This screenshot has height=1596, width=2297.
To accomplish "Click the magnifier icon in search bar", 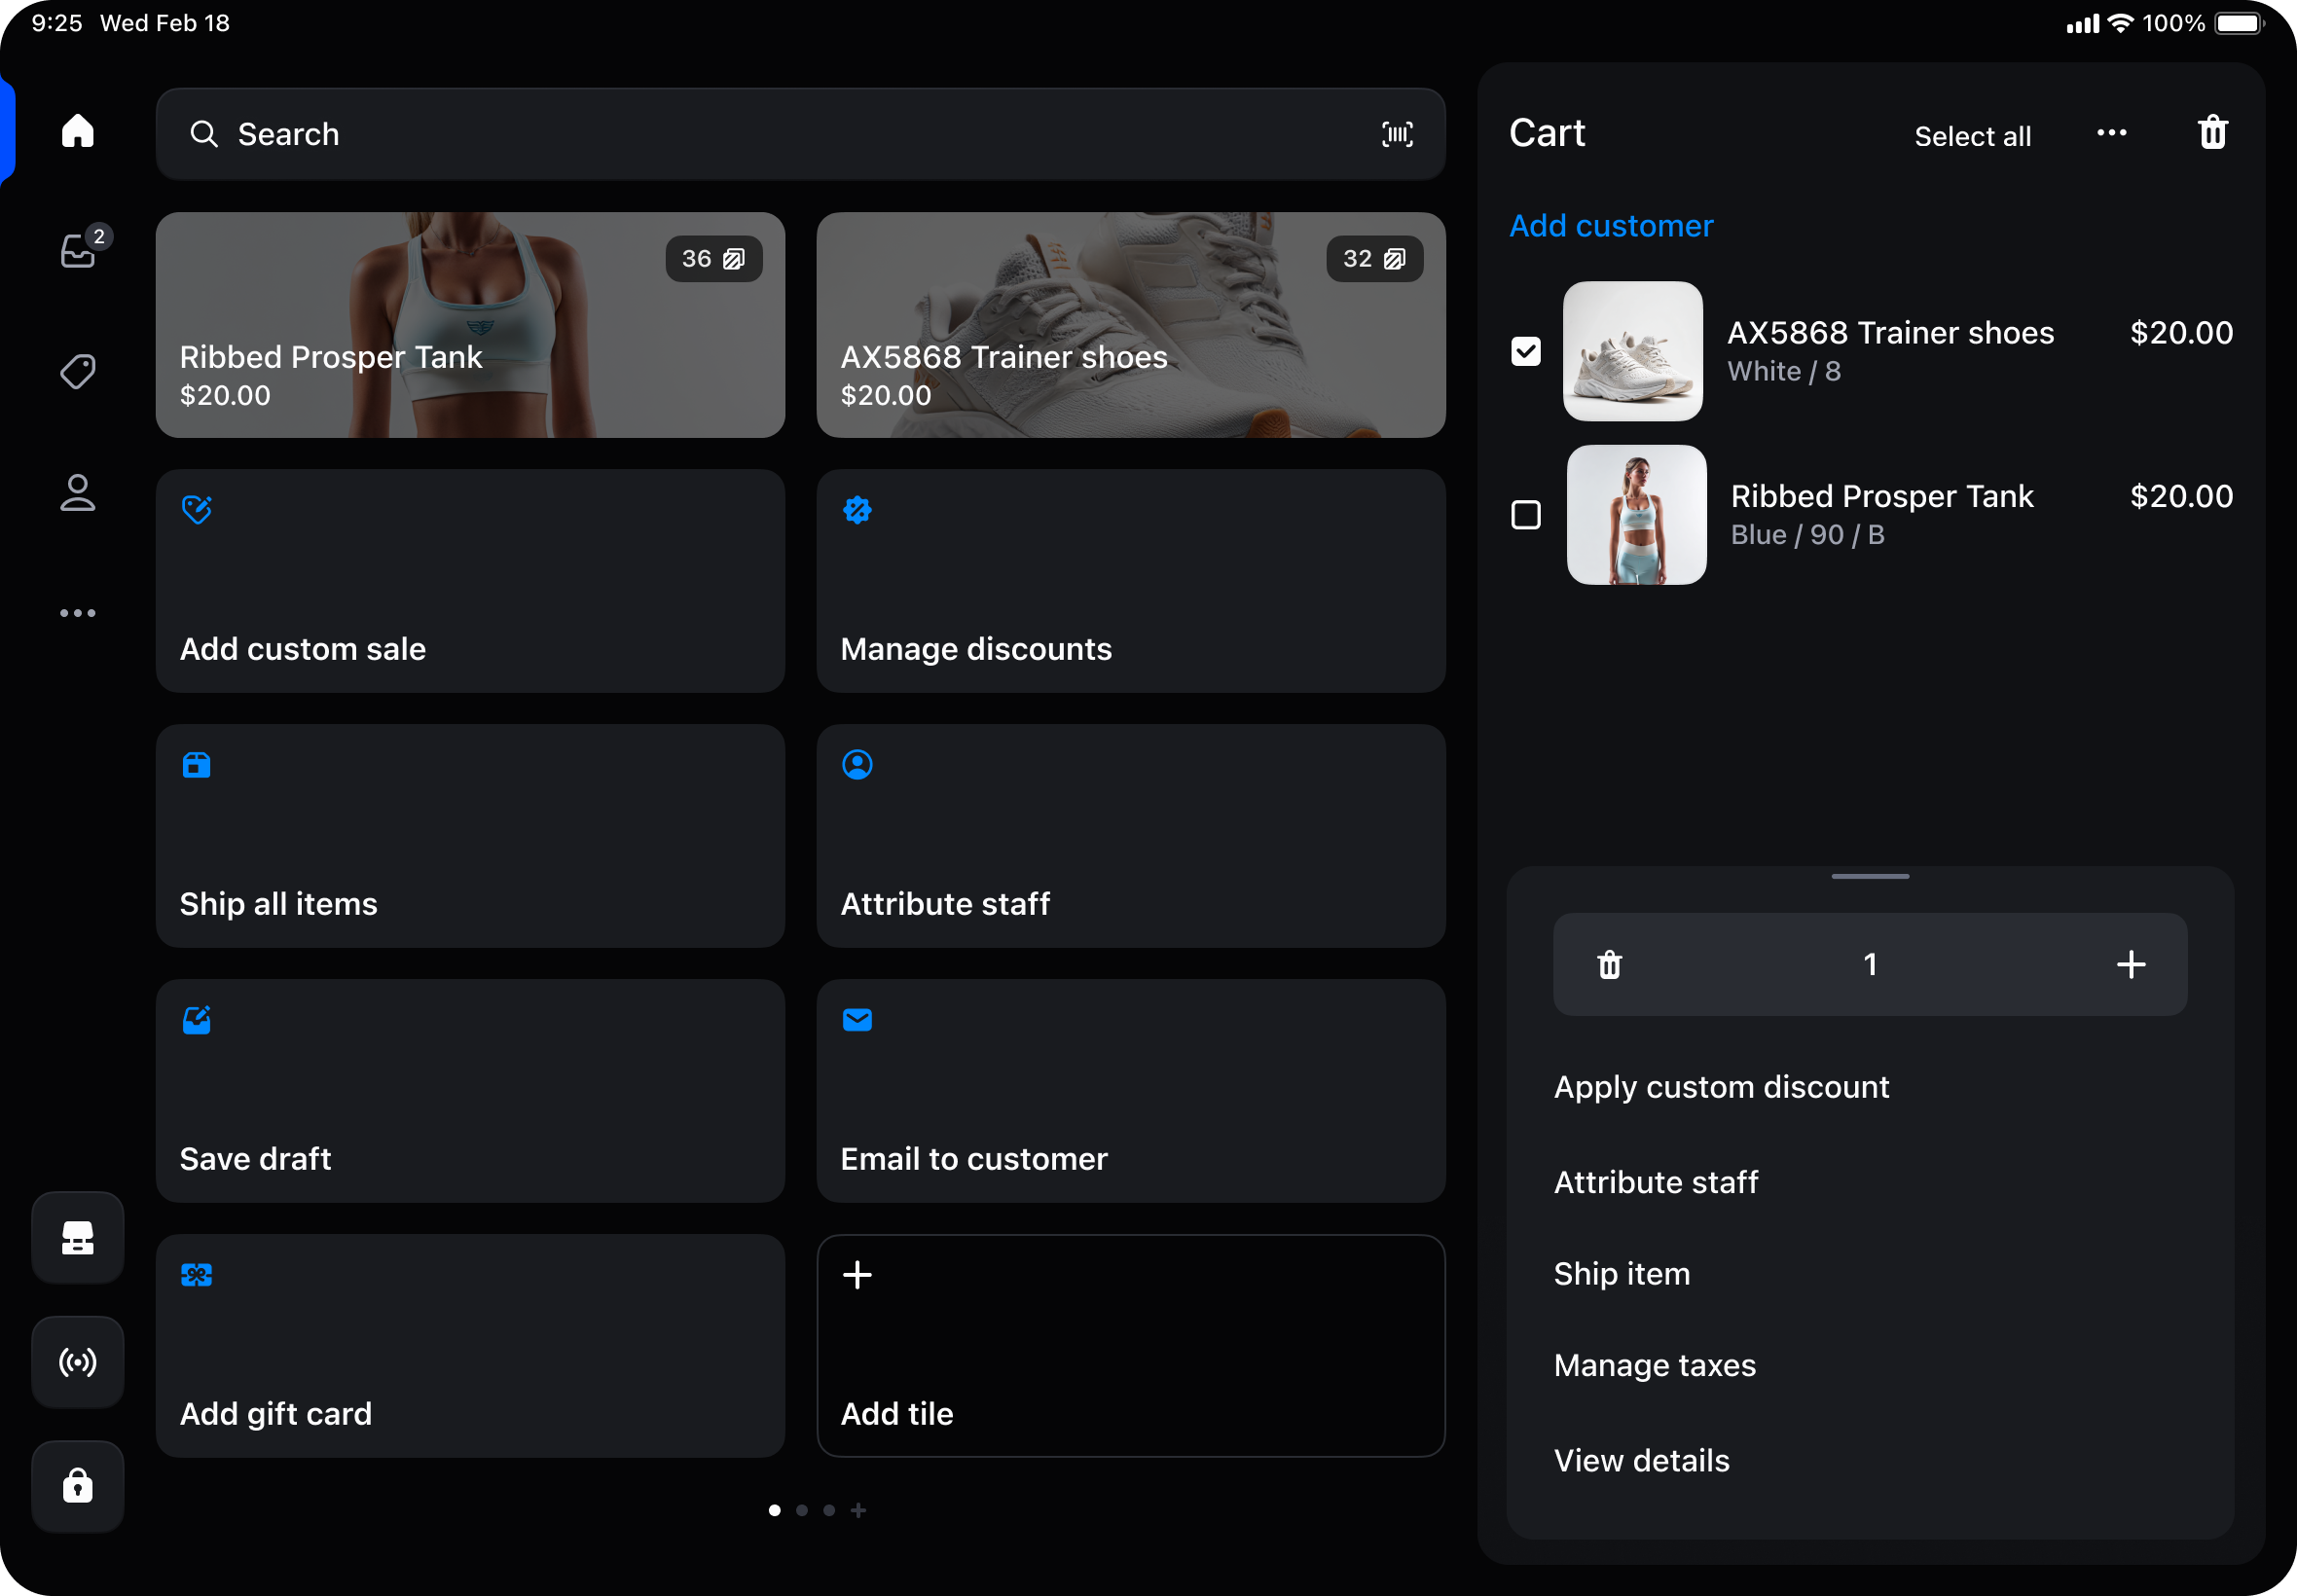I will 204,134.
